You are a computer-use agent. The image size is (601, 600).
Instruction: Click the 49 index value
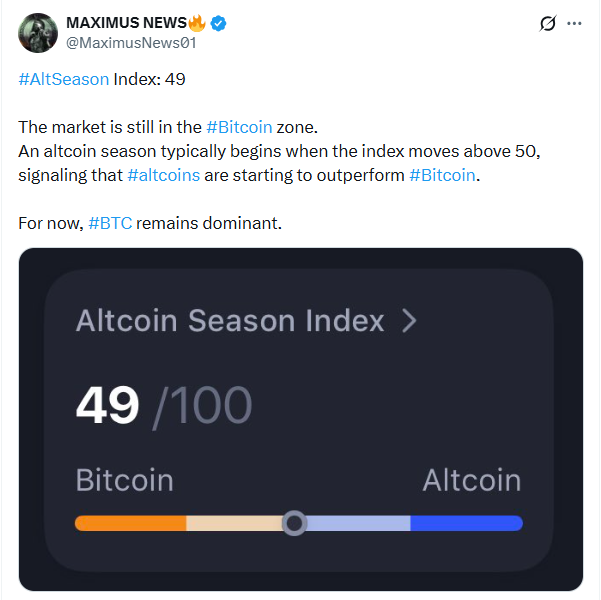[107, 406]
